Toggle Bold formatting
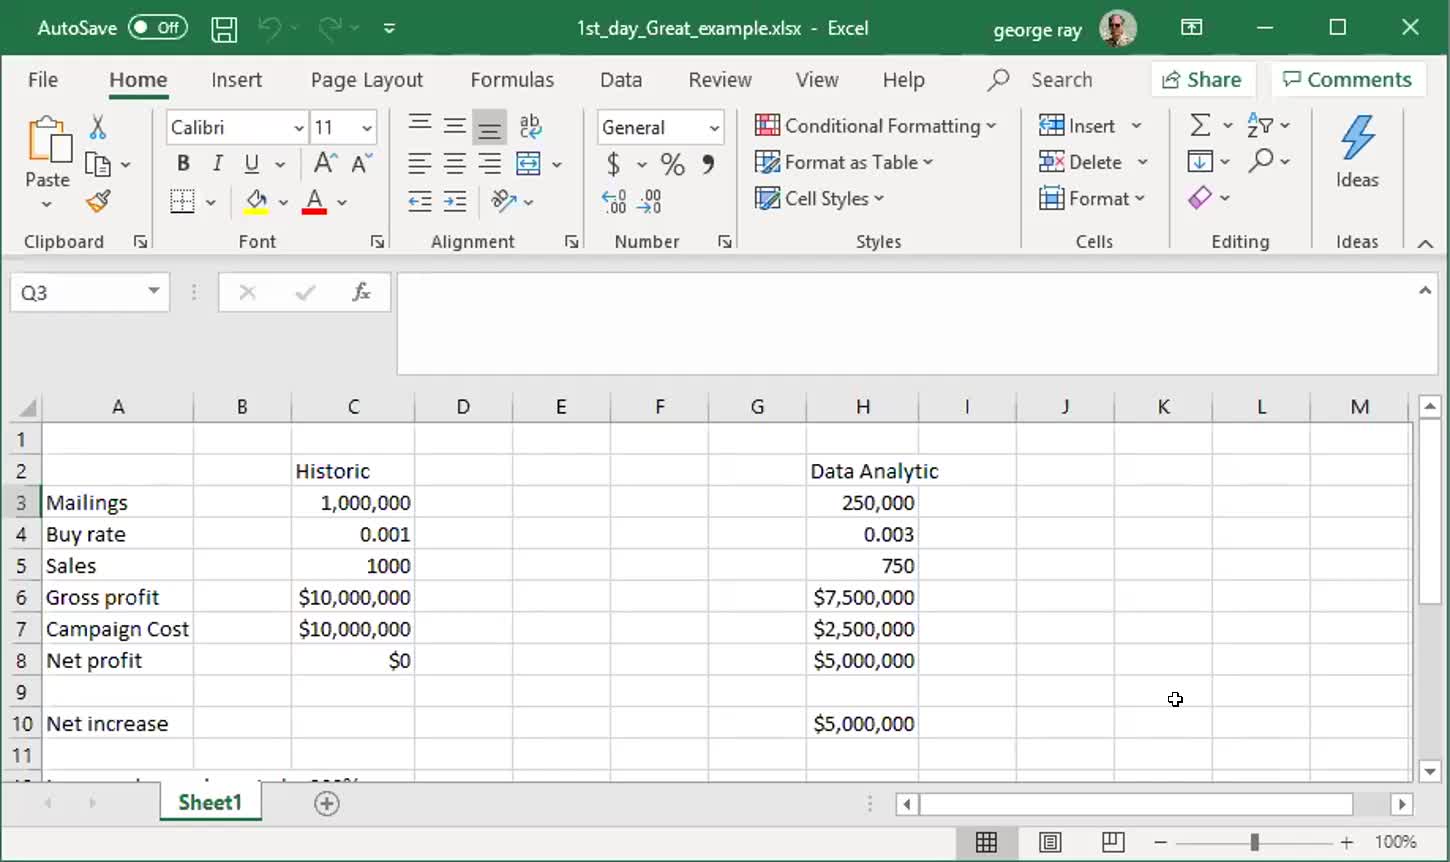The image size is (1450, 862). tap(183, 163)
